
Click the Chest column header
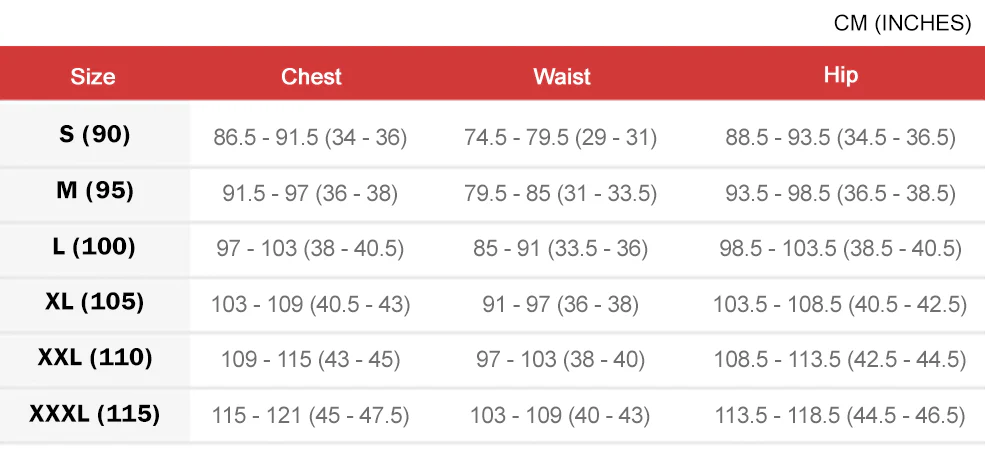(311, 76)
